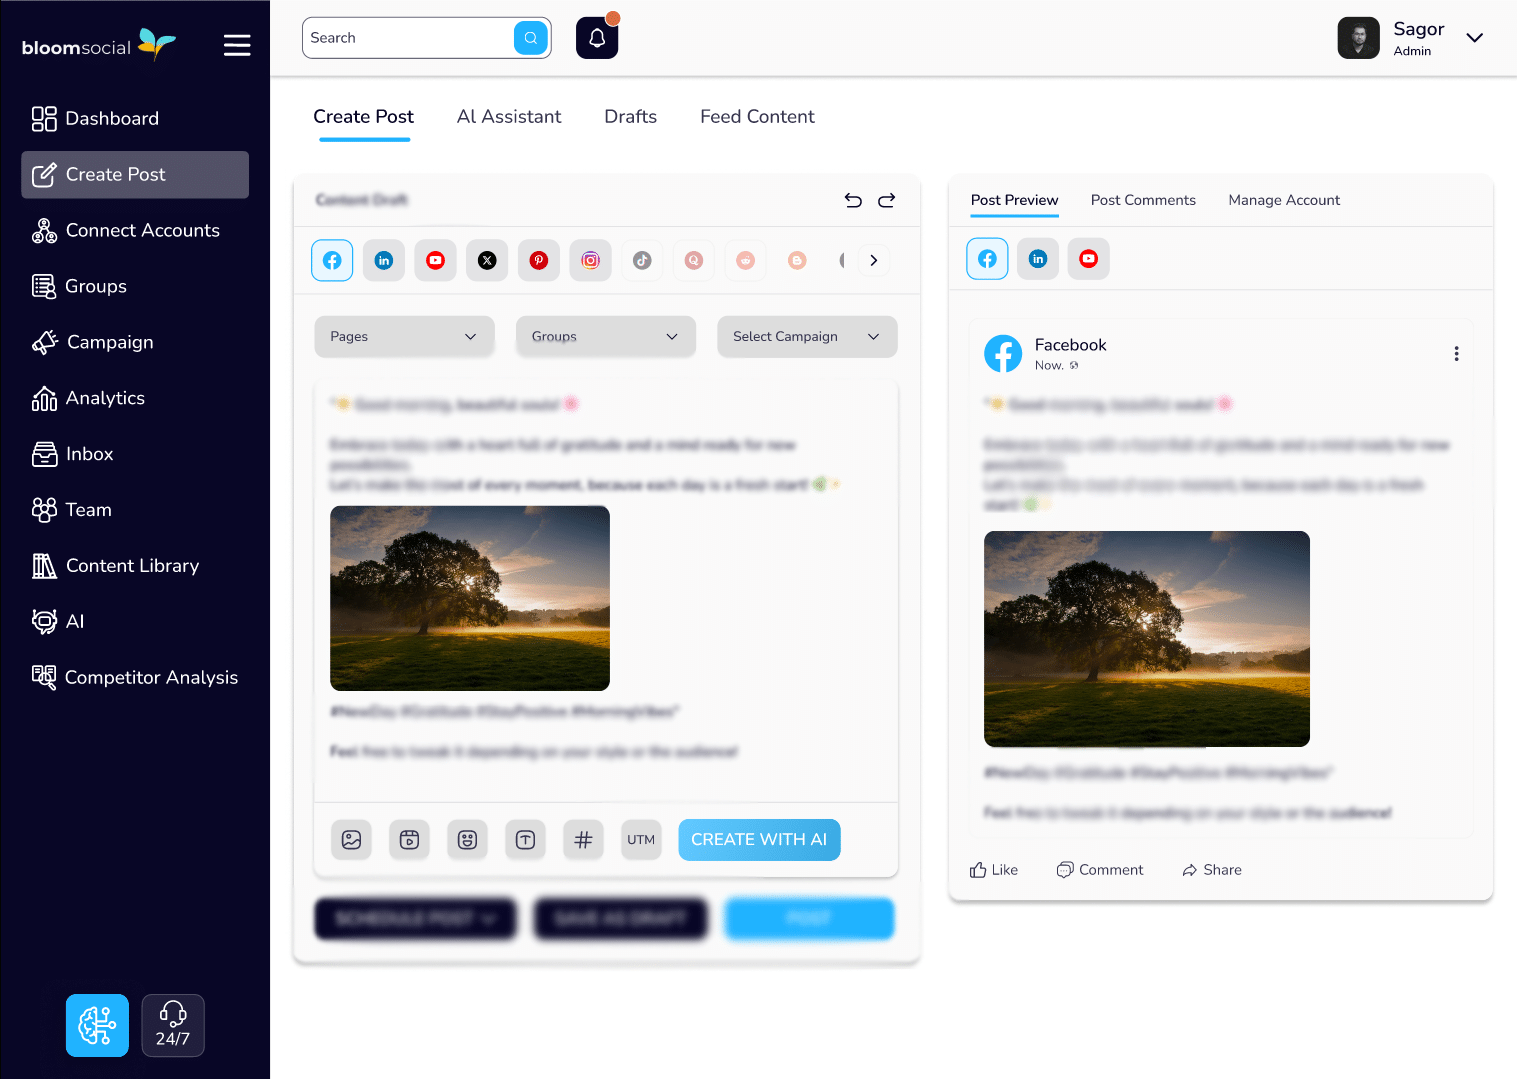
Task: Expand the Pages dropdown
Action: click(404, 337)
